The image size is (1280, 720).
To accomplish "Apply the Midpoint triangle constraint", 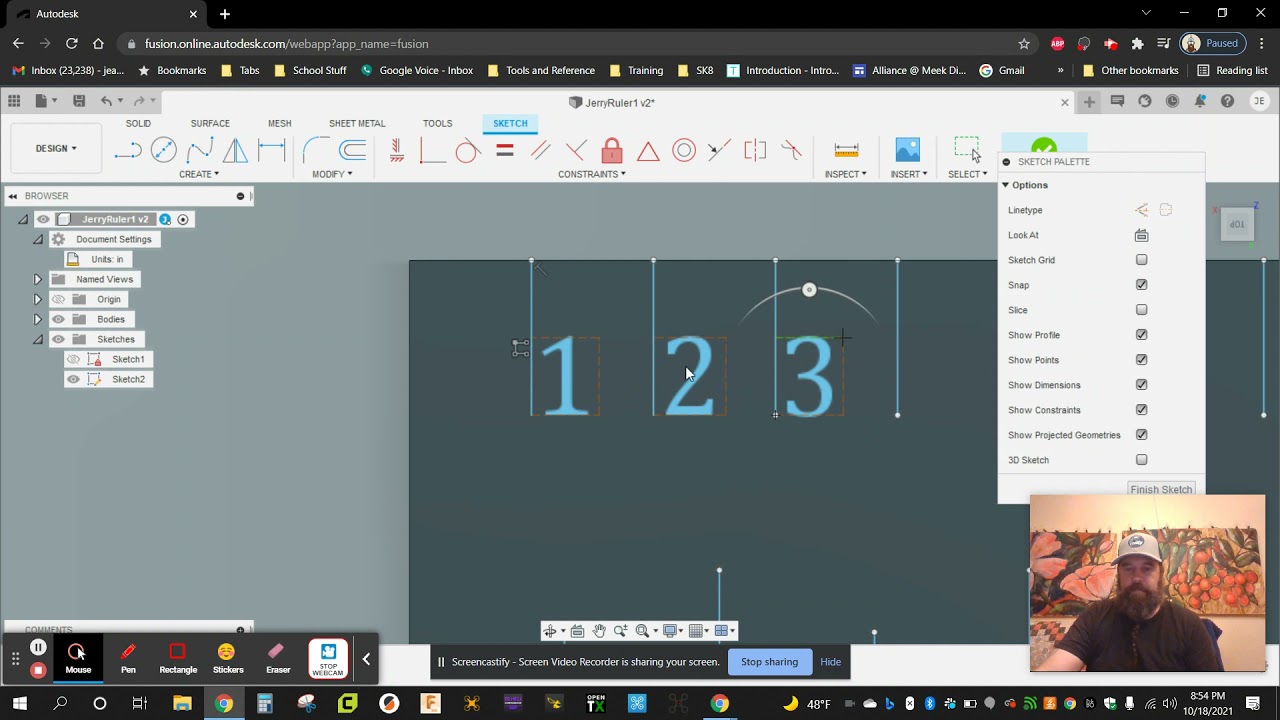I will pos(648,151).
